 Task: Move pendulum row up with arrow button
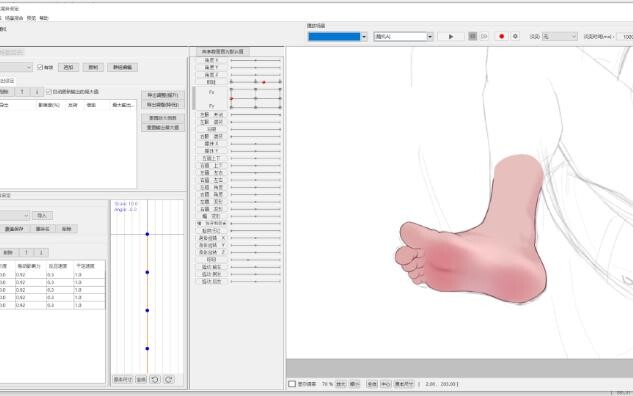pos(26,253)
